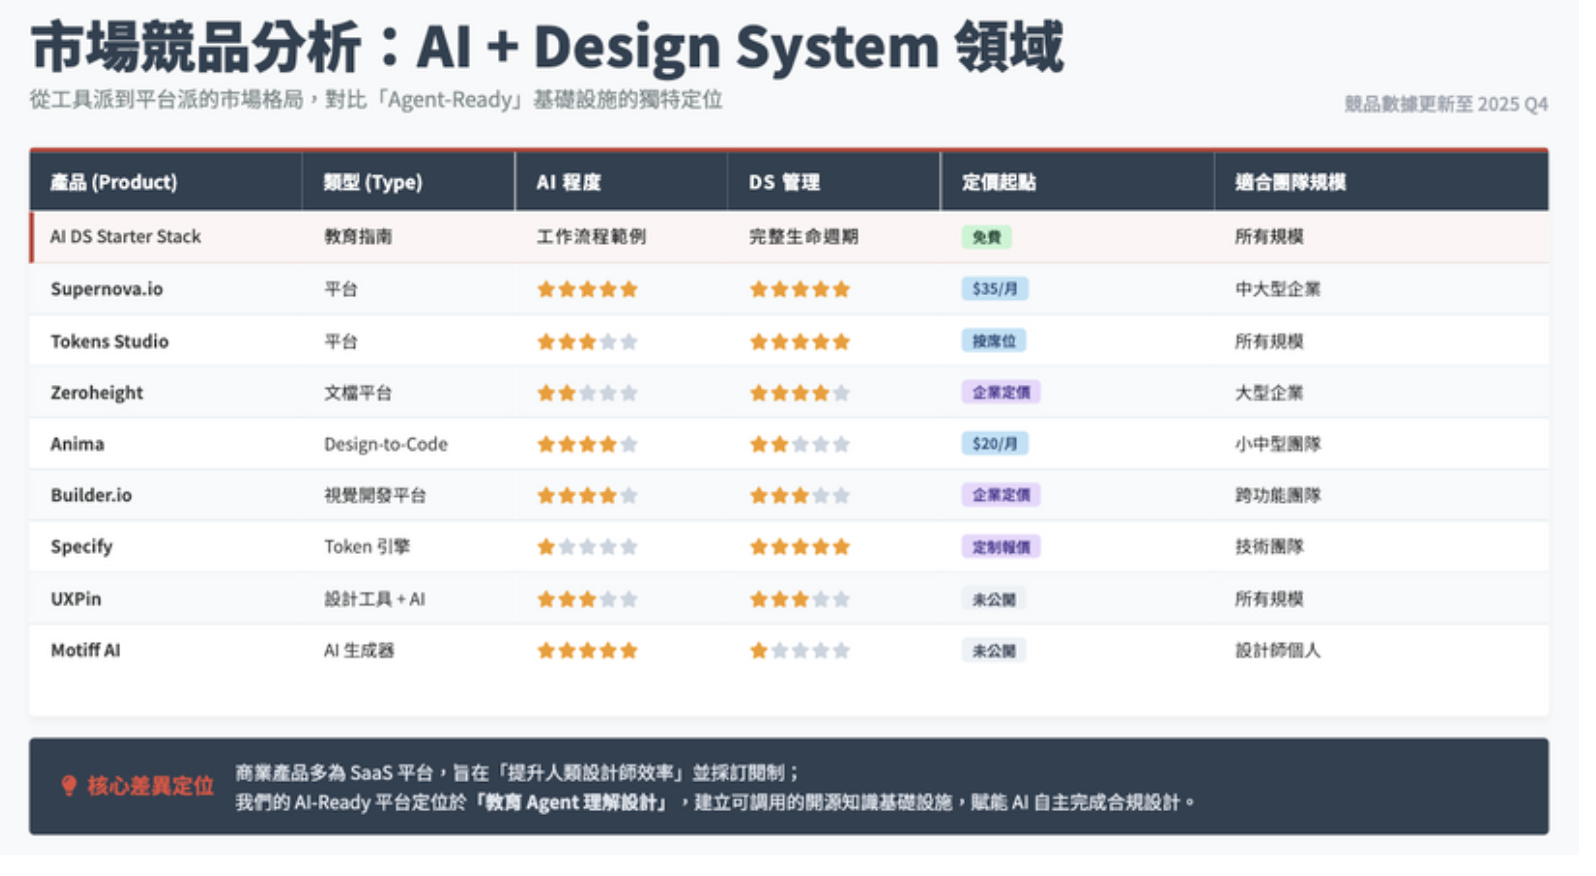
Task: Click the 定制報價 badge for Specify
Action: click(x=1001, y=547)
